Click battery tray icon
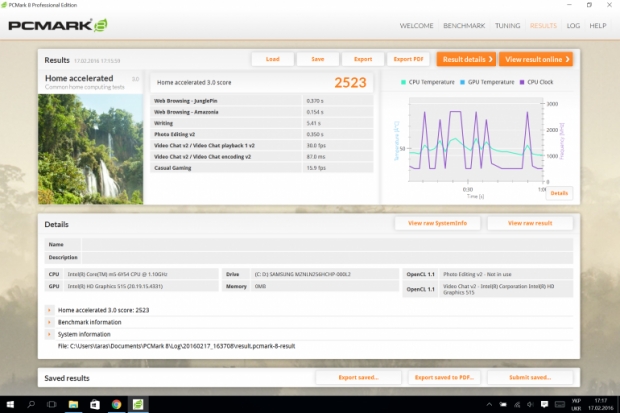Image resolution: width=620 pixels, height=413 pixels. click(x=503, y=404)
